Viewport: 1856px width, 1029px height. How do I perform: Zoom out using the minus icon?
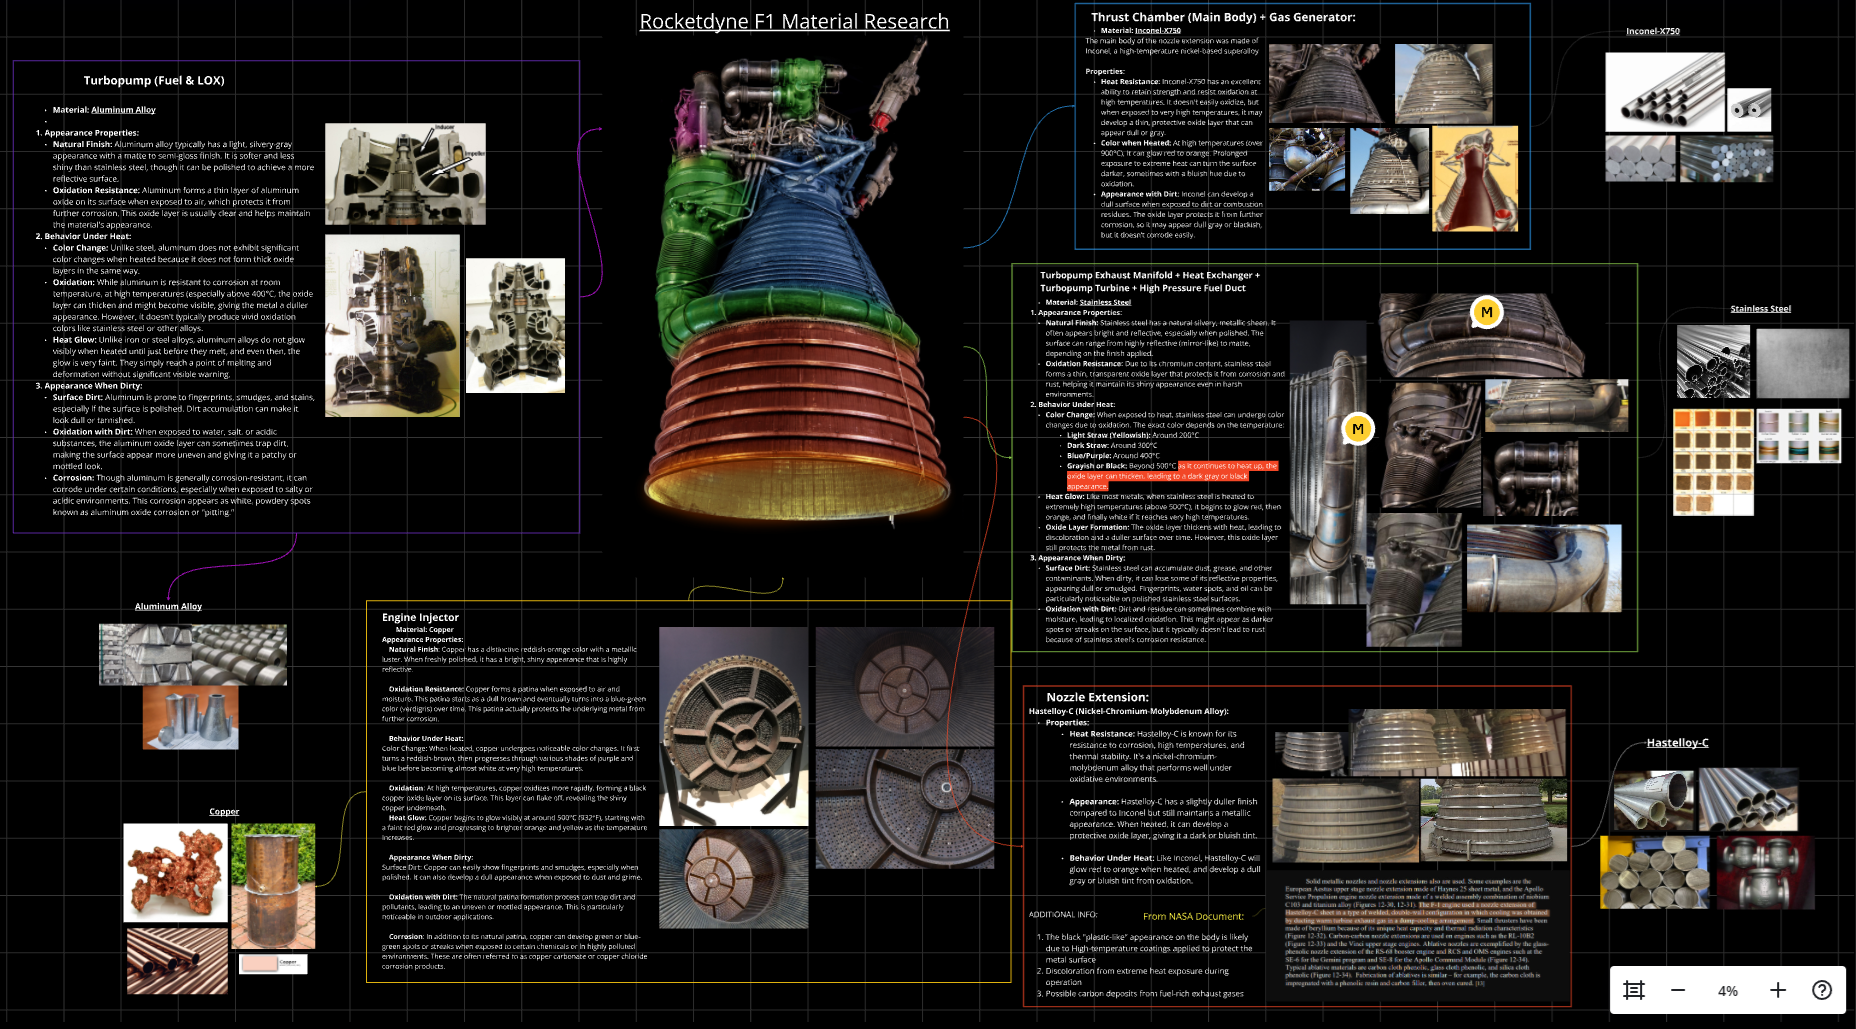point(1677,990)
